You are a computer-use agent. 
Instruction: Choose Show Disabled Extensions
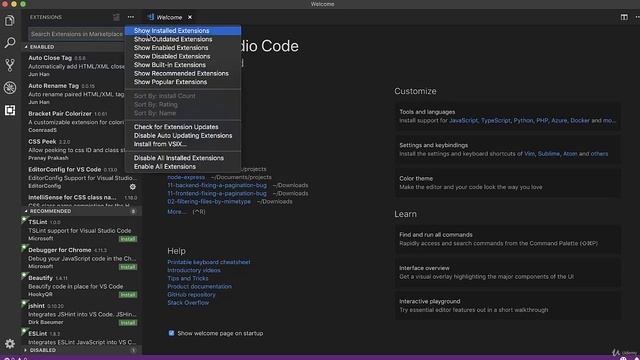tap(183, 56)
